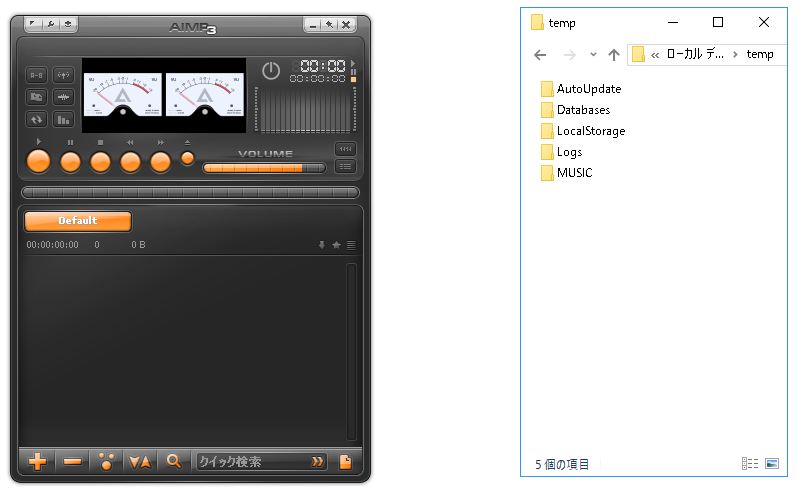Select the LocalStorage folder
This screenshot has height=493, width=803.
click(583, 131)
